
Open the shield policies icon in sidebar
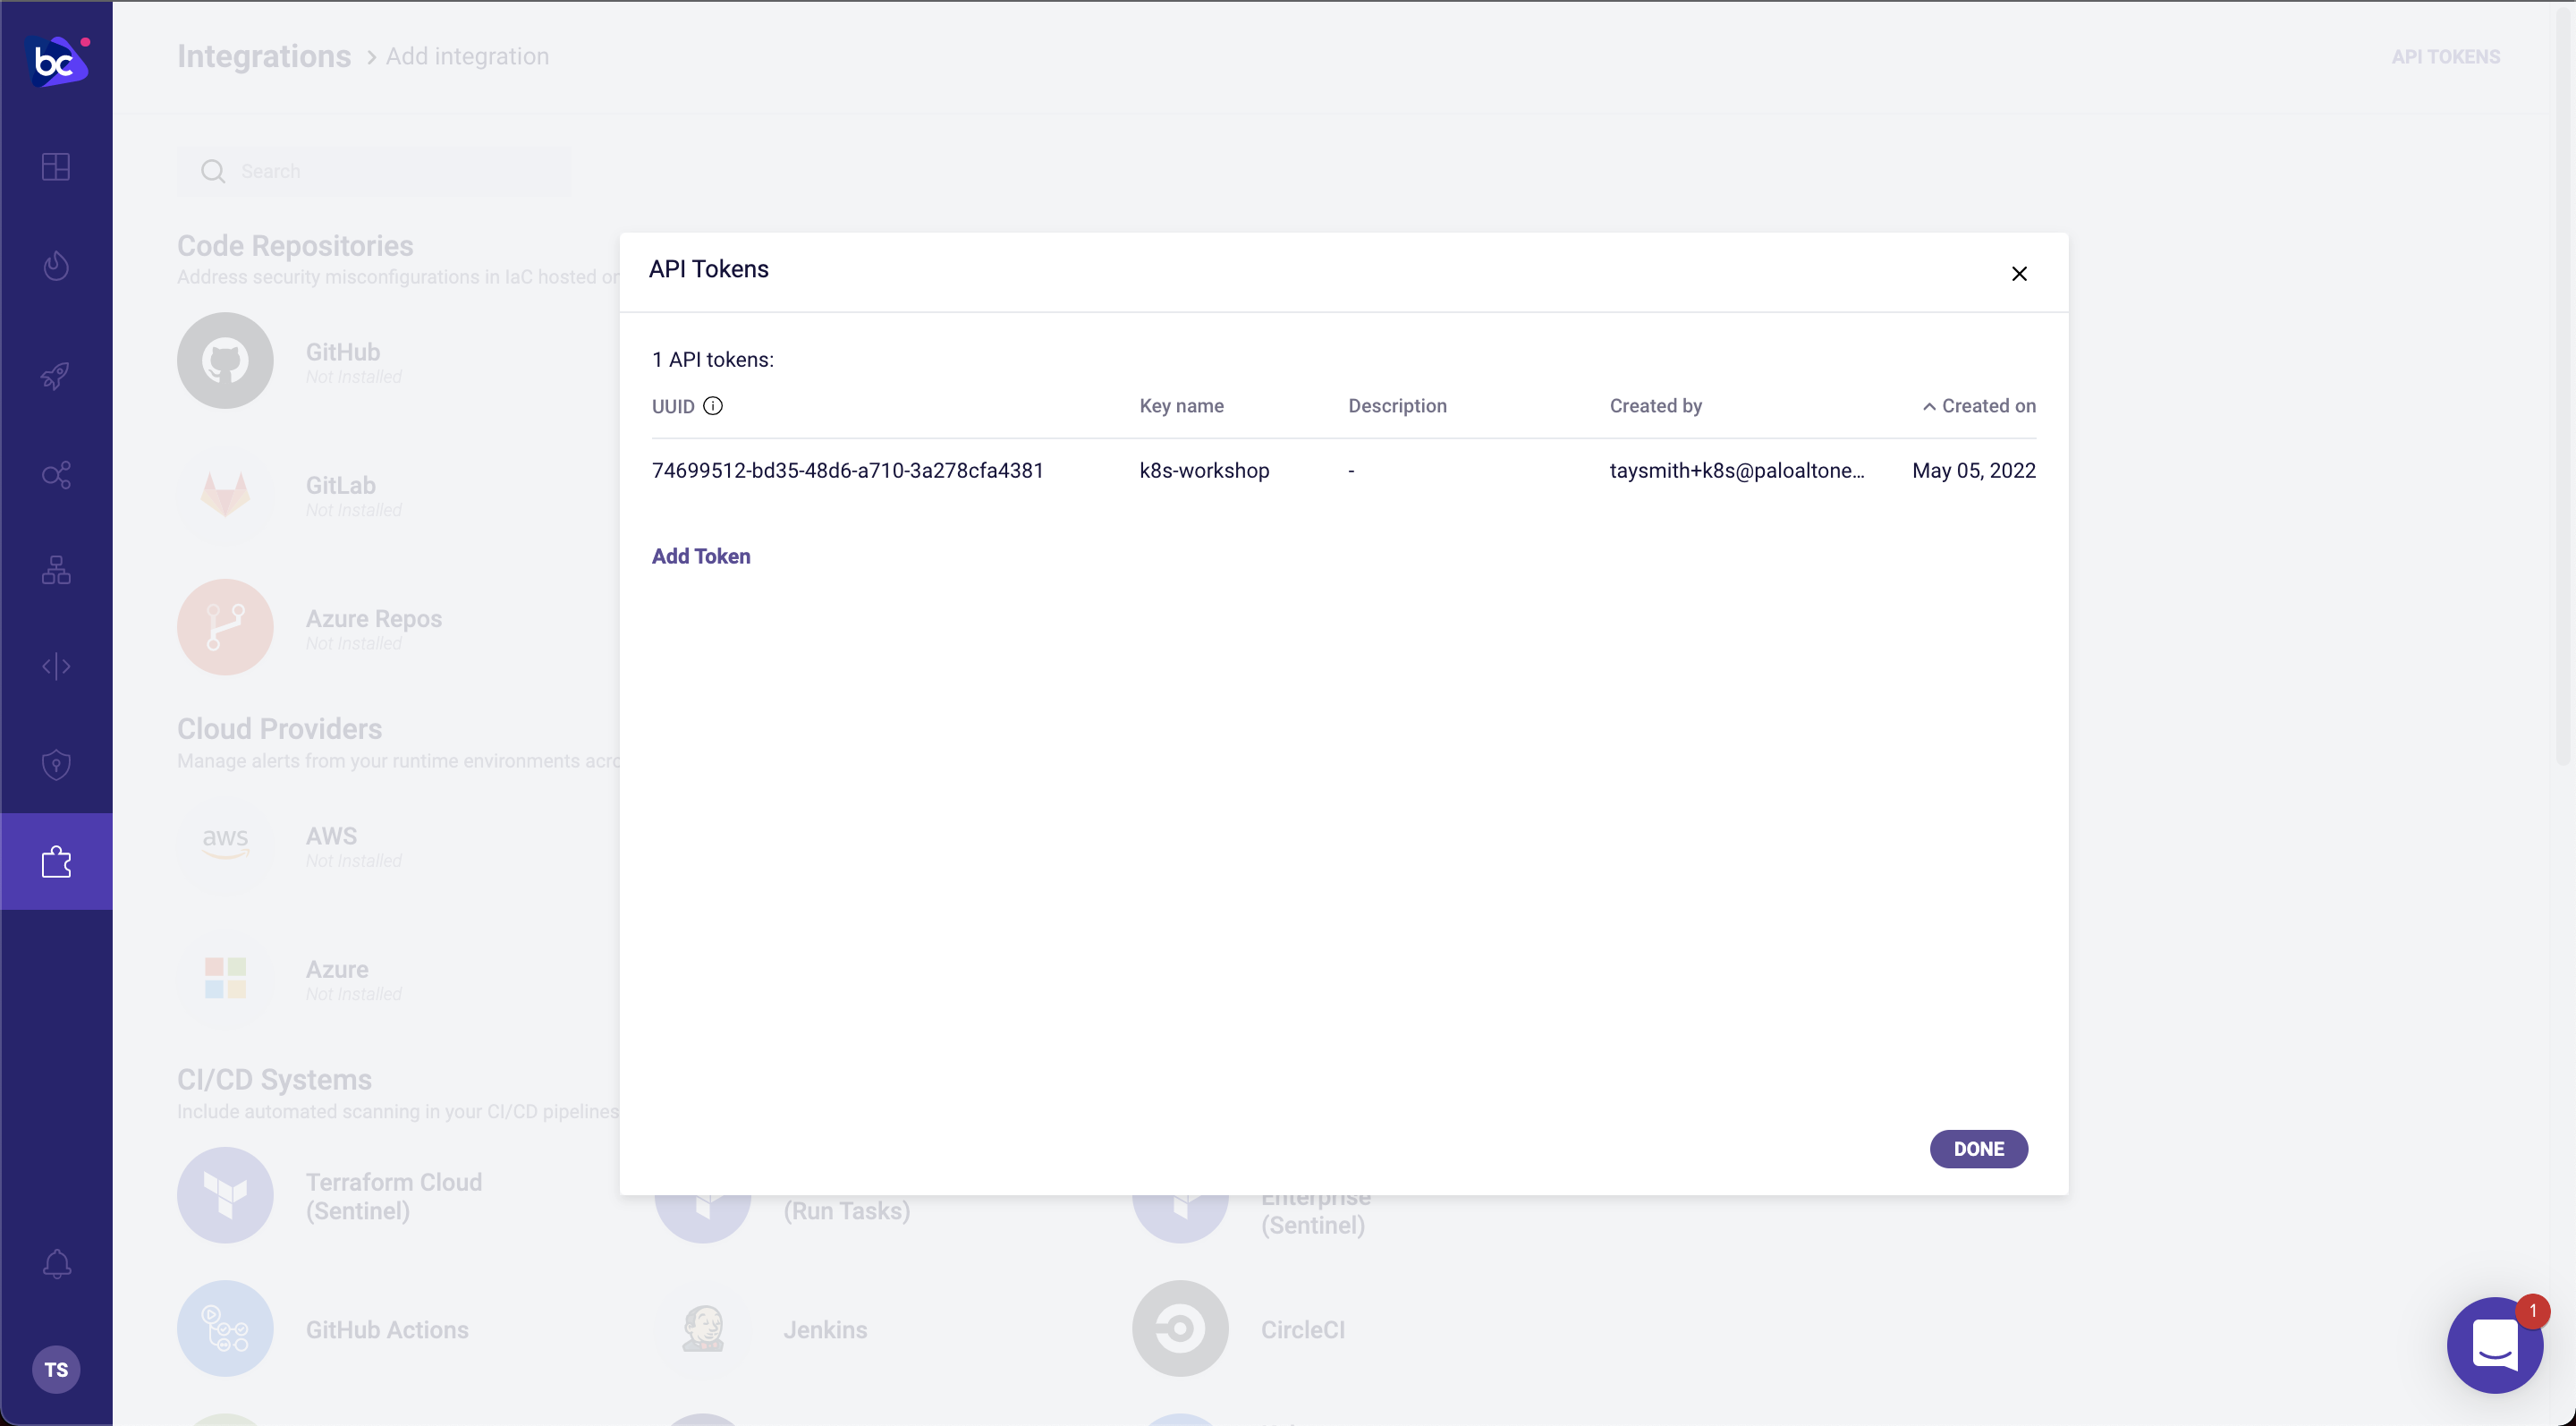(56, 765)
